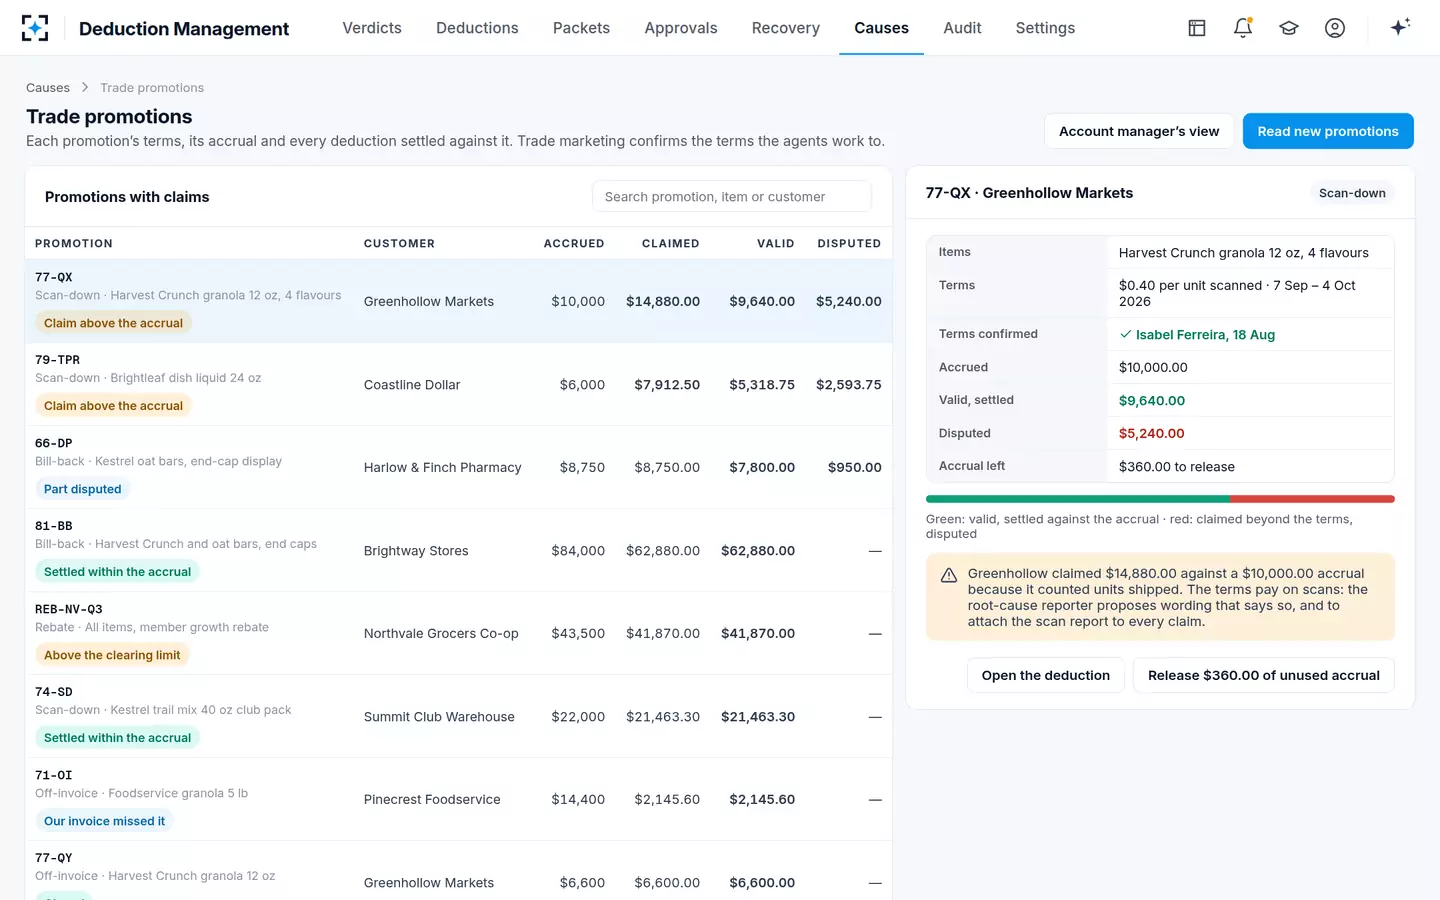Select the Approvals tab

681,28
